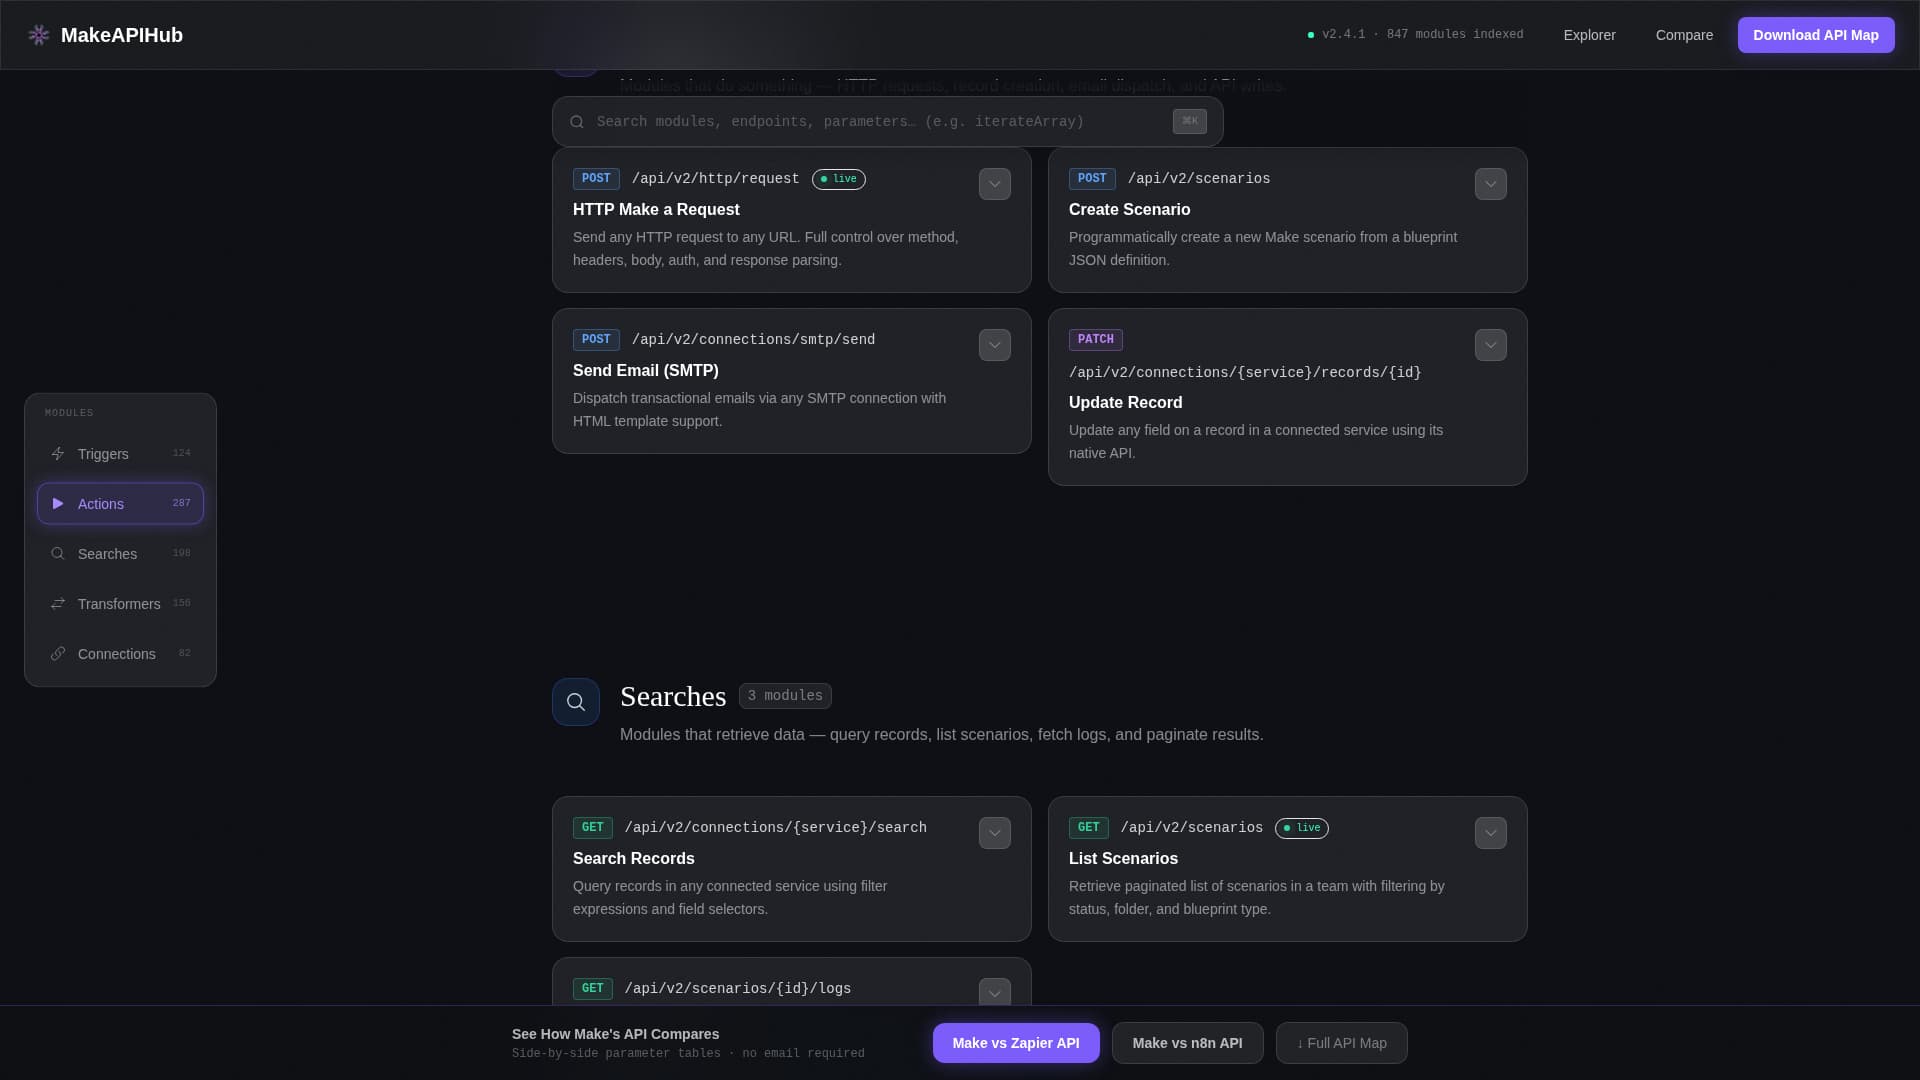The width and height of the screenshot is (1920, 1080).
Task: Expand the List Scenarios card
Action: (x=1491, y=833)
